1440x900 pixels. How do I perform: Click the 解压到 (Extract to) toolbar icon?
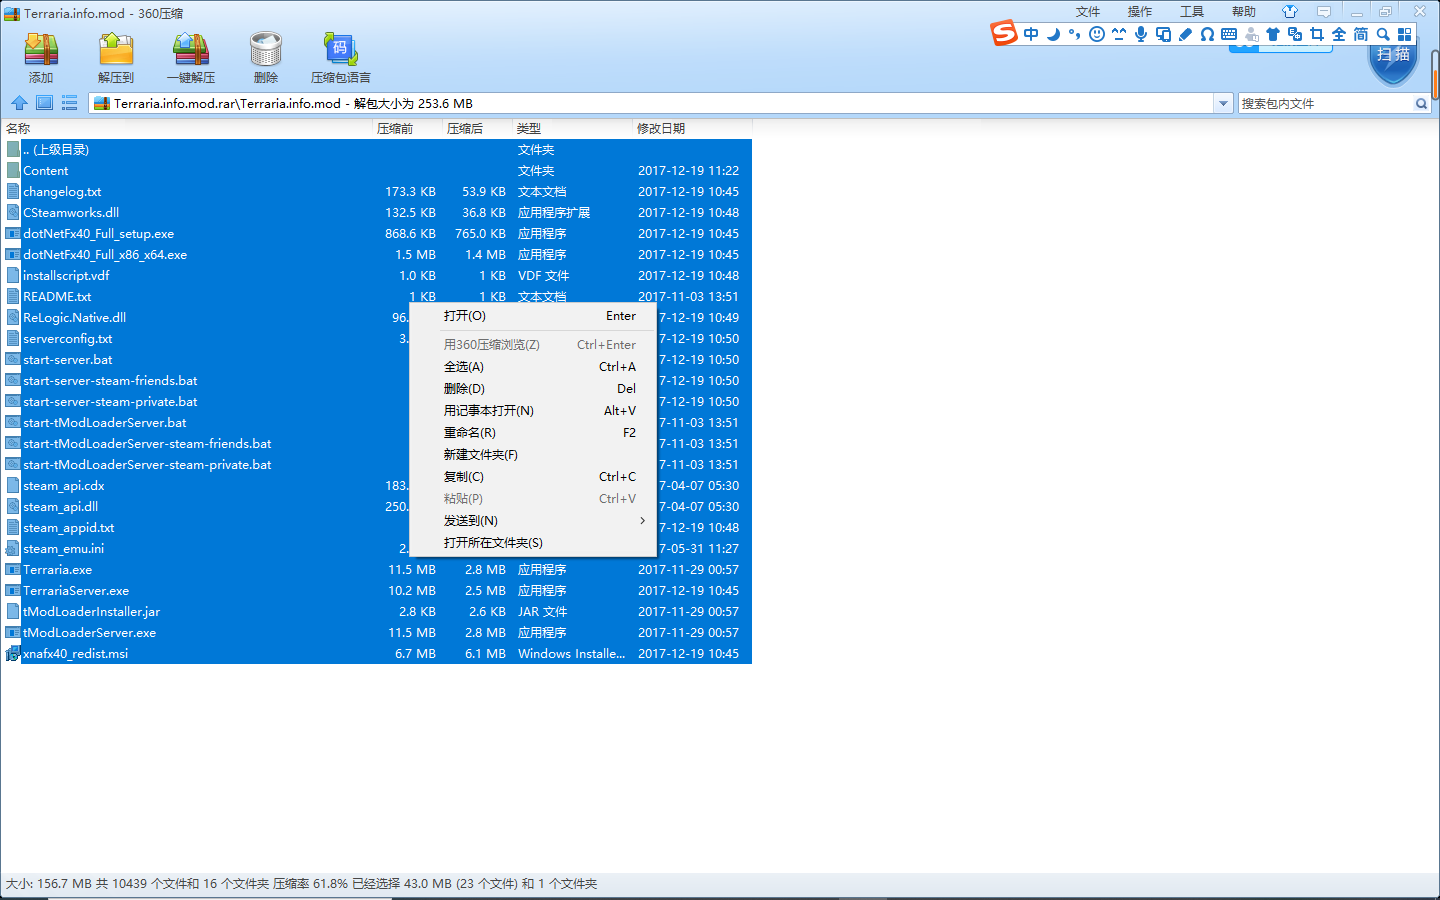click(116, 50)
